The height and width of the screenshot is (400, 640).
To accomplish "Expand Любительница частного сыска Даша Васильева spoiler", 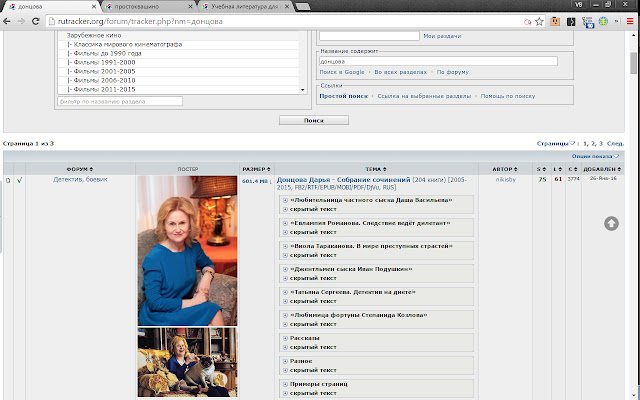I will click(371, 200).
